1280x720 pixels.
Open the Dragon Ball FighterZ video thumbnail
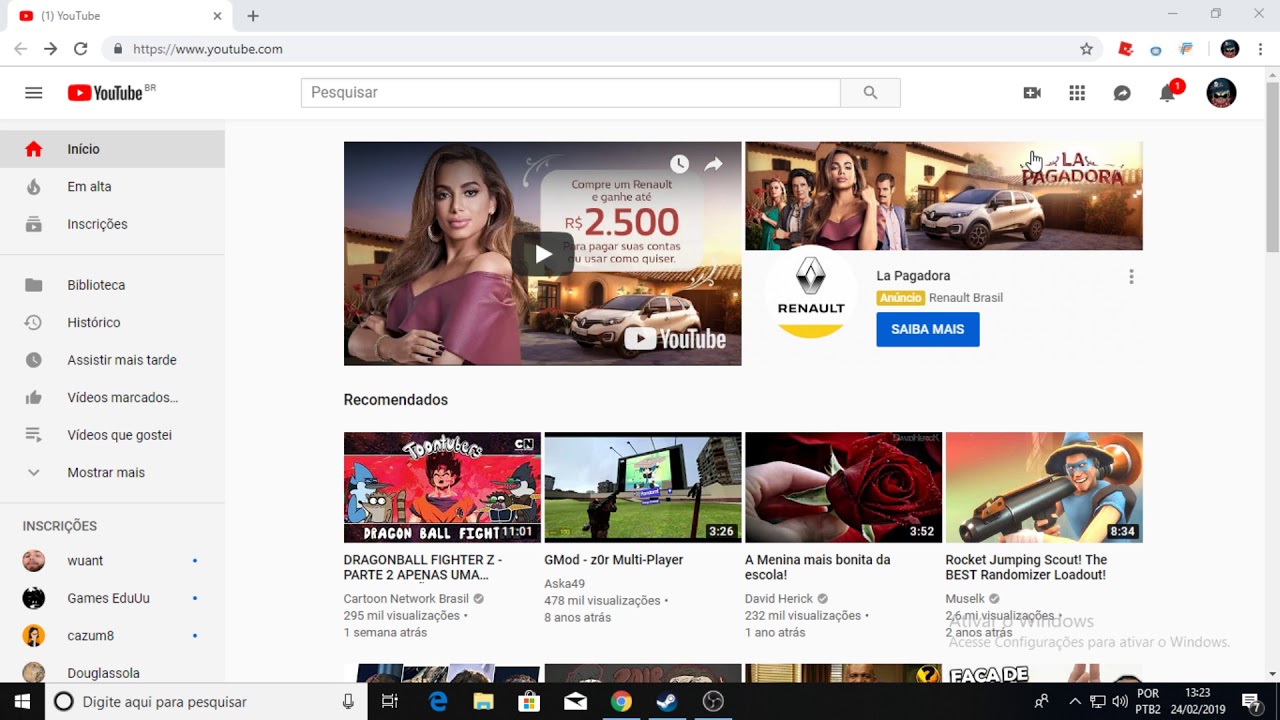(x=442, y=487)
